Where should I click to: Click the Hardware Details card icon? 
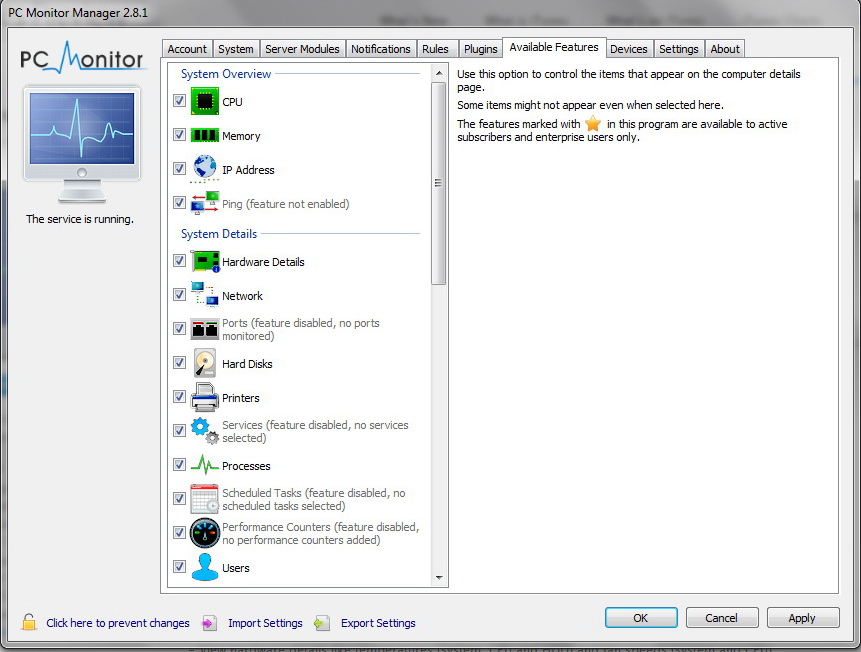[x=205, y=261]
